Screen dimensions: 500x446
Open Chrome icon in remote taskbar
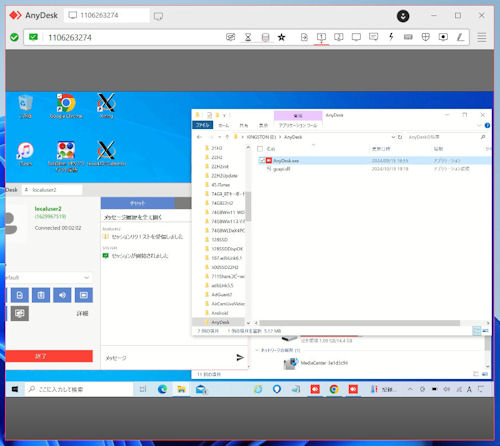334,389
